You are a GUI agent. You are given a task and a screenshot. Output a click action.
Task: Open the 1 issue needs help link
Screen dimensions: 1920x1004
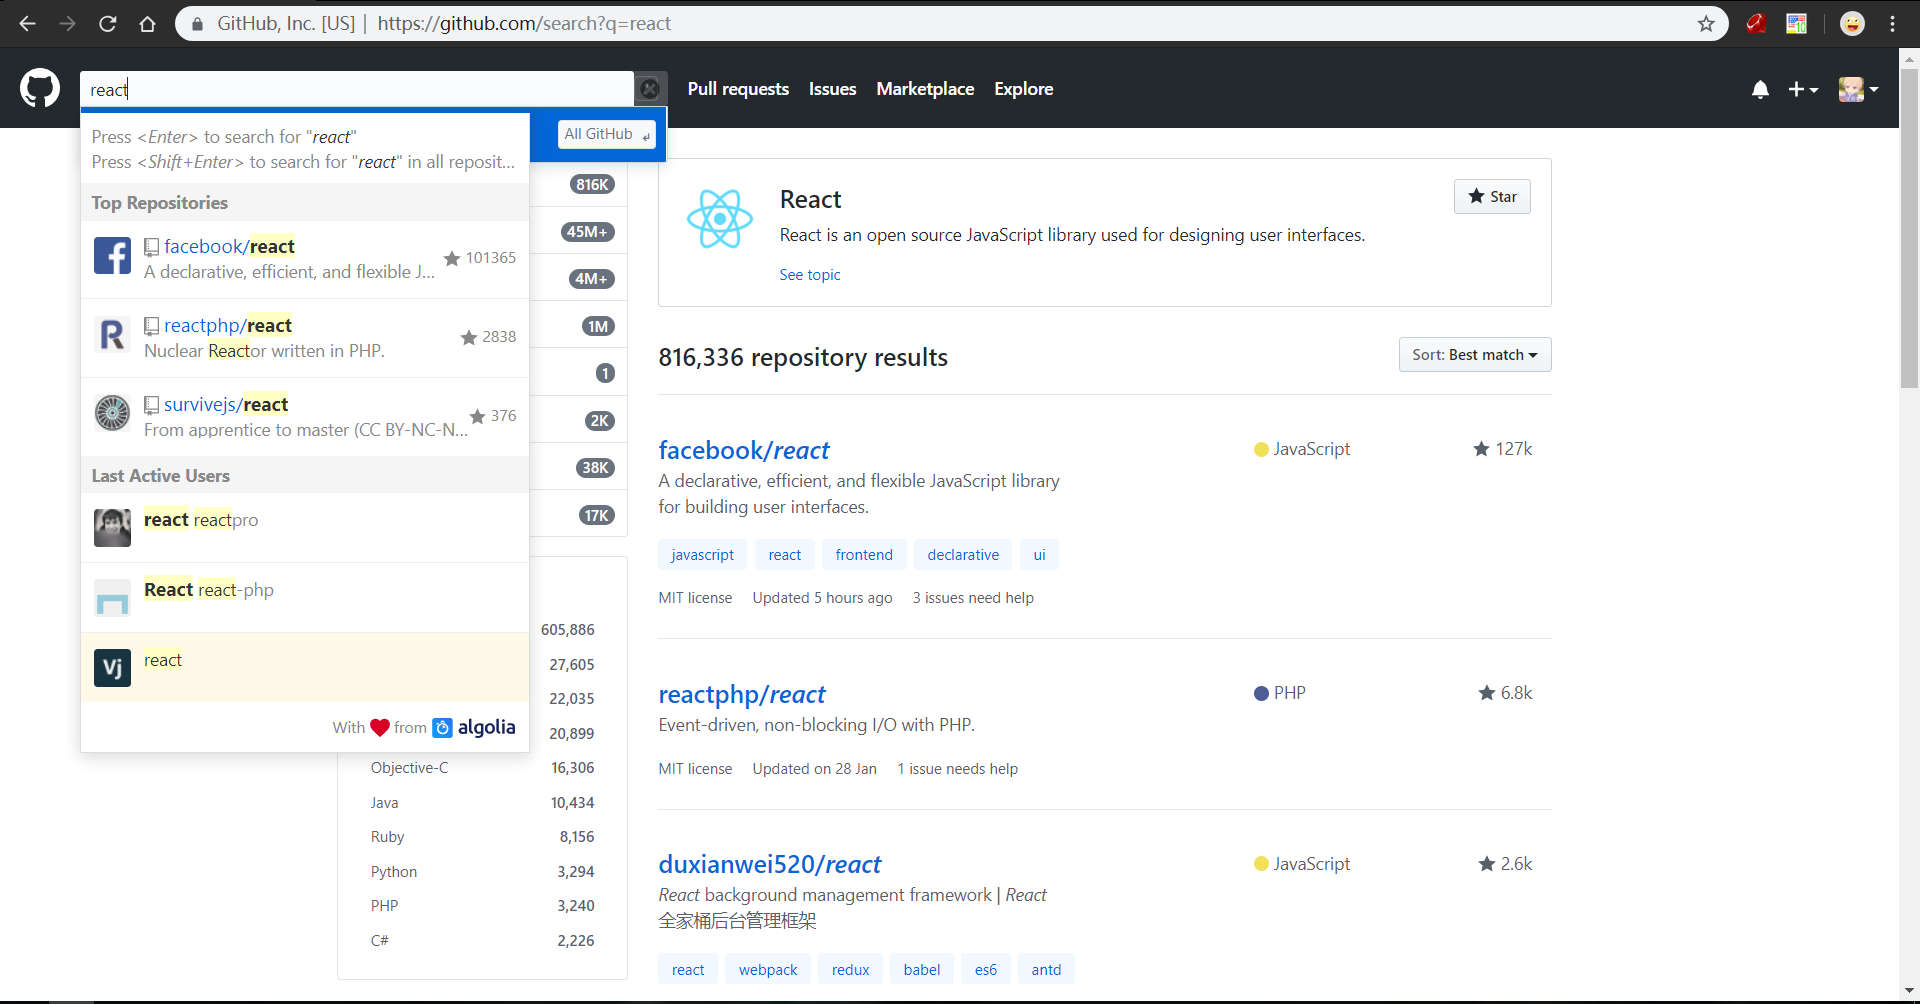pos(957,769)
